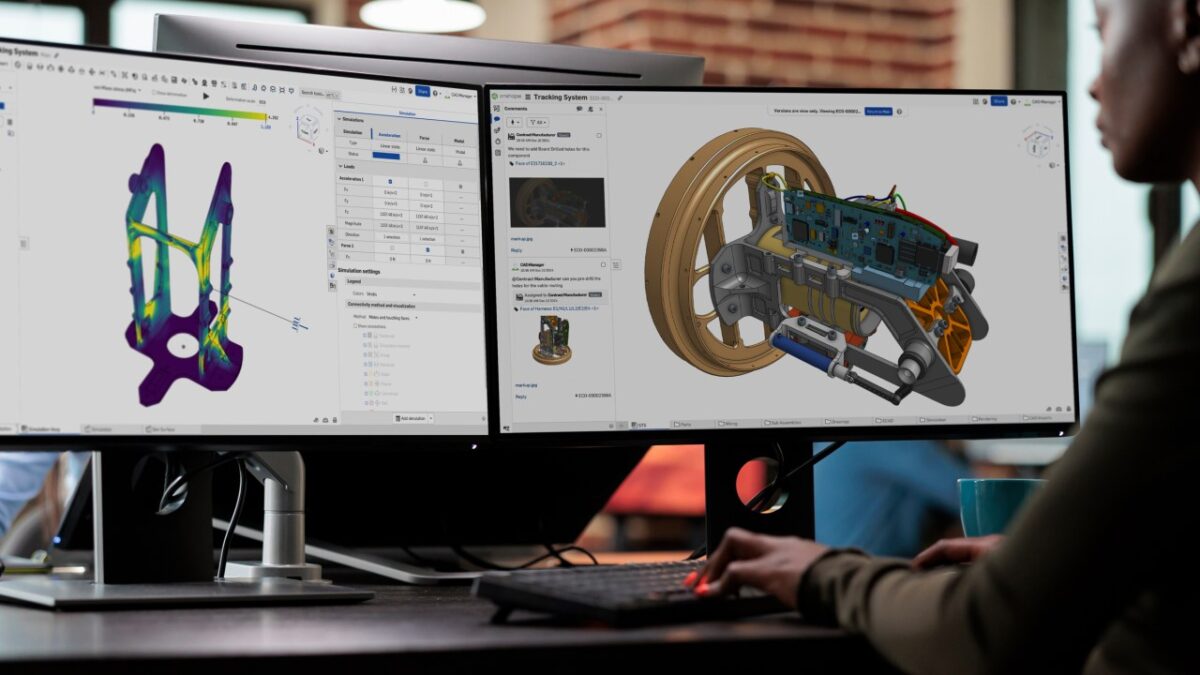Open CAD Manager user menu on right monitor
The width and height of the screenshot is (1200, 675).
1042,102
